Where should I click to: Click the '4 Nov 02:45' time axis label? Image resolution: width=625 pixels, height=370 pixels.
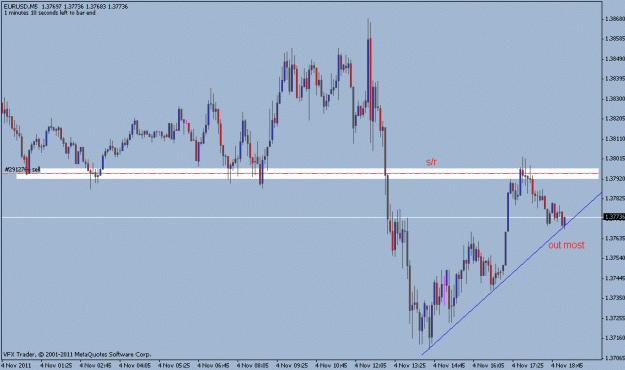(x=96, y=365)
